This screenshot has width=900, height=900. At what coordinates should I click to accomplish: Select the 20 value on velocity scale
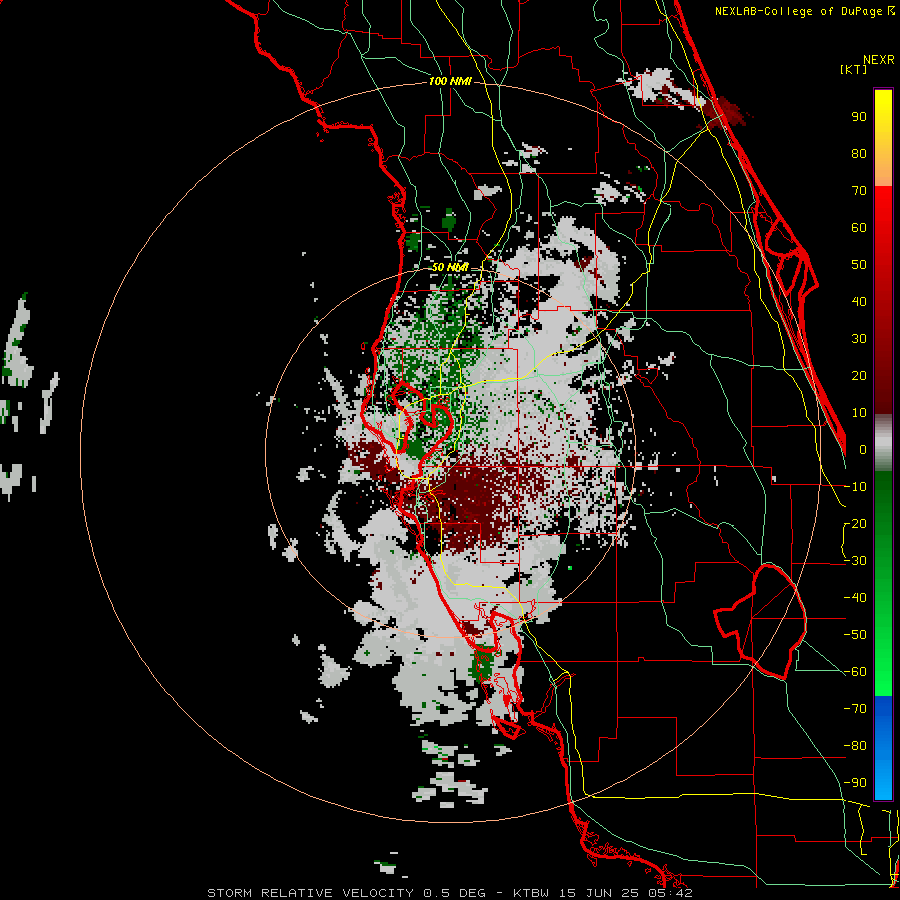coord(859,376)
